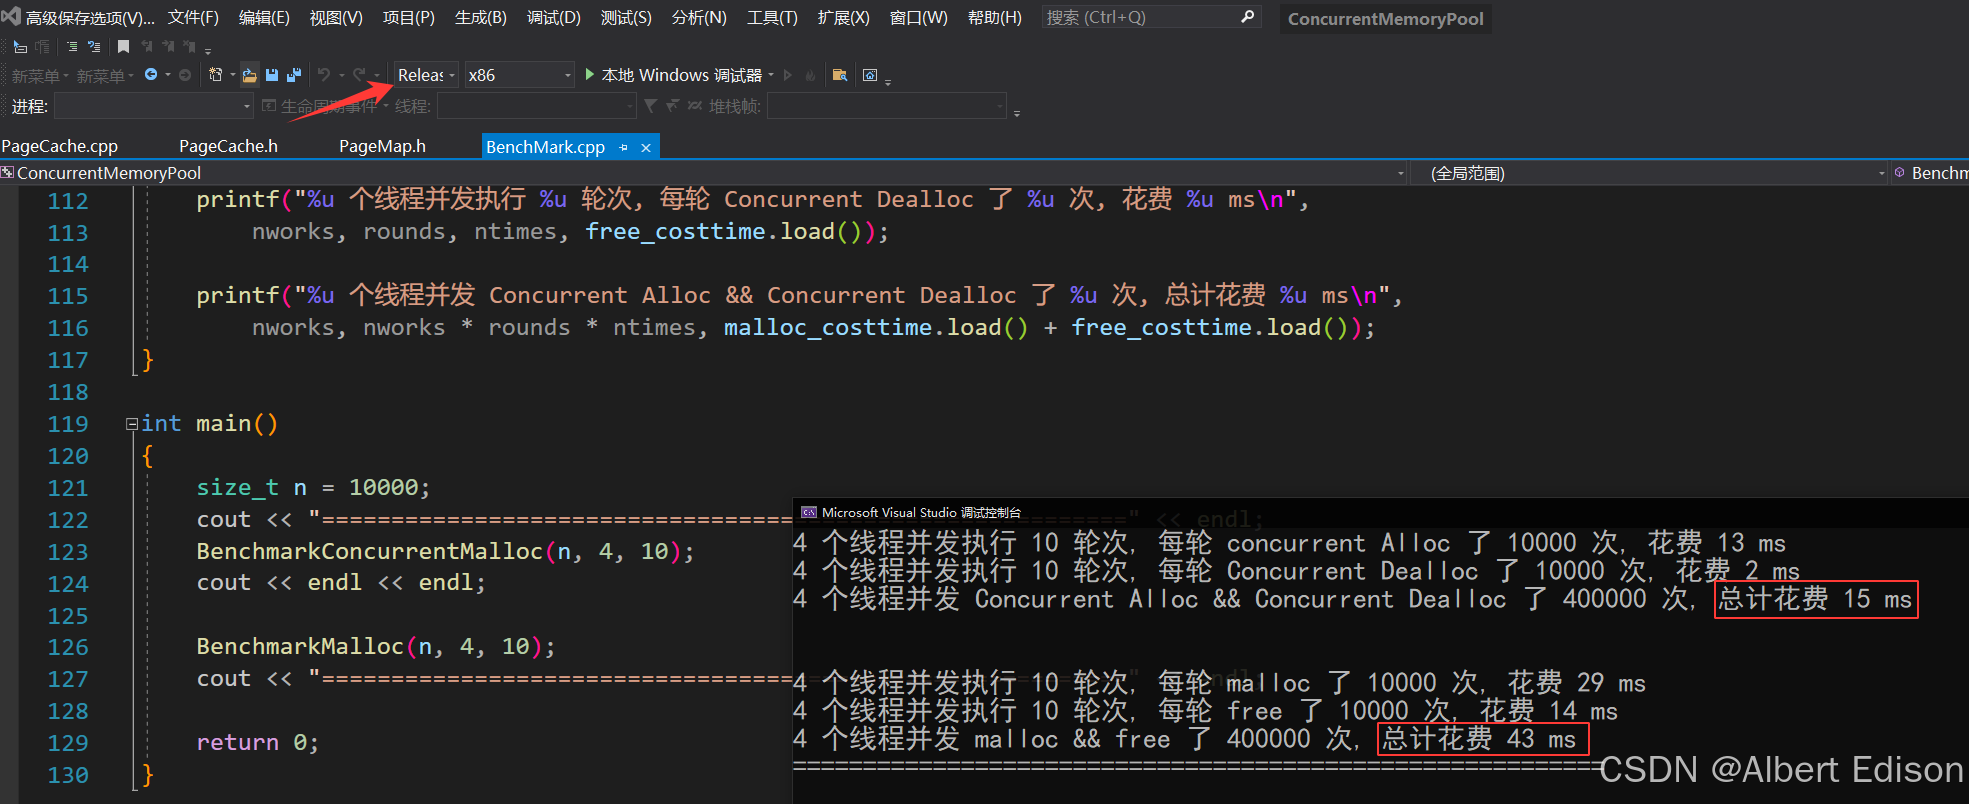Switch to the PageCache.h tab
This screenshot has height=804, width=1969.
228,146
